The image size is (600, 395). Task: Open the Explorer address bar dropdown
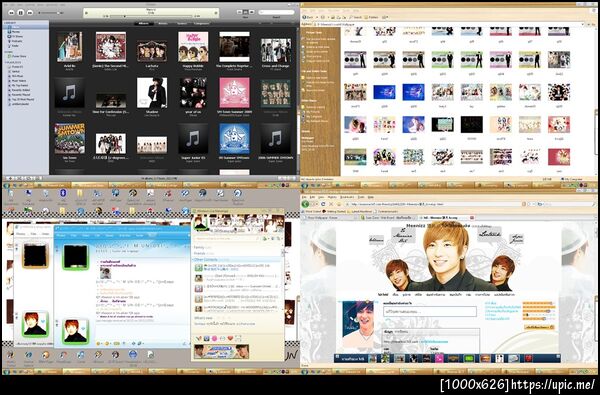click(584, 24)
